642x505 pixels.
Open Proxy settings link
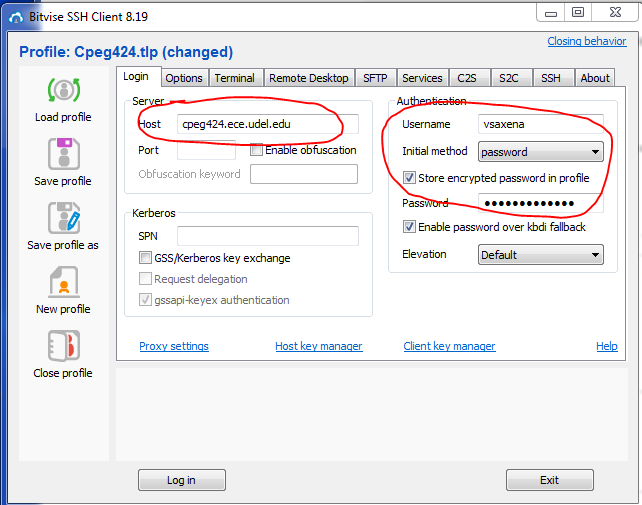coord(174,346)
